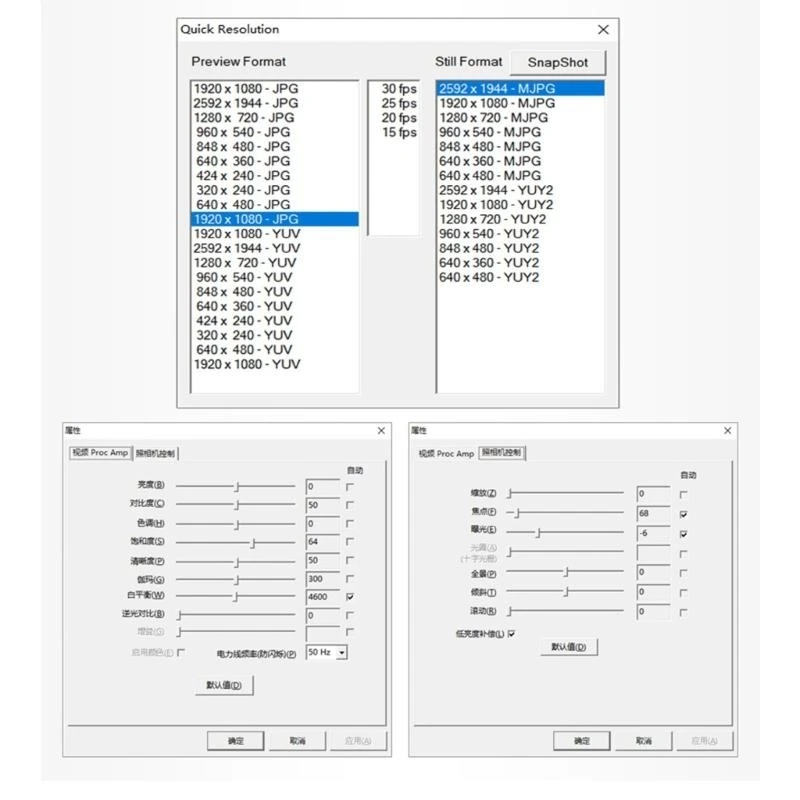This screenshot has height=800, width=800.
Task: Click the SnapShot button
Action: pos(558,63)
